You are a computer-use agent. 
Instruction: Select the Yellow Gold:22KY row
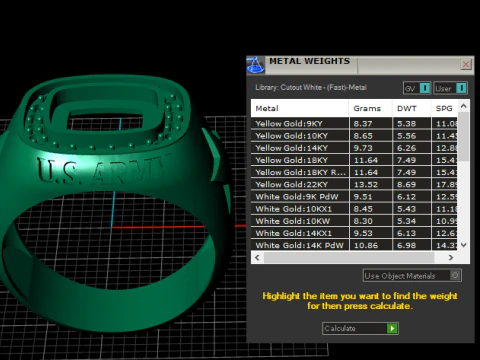(x=354, y=185)
